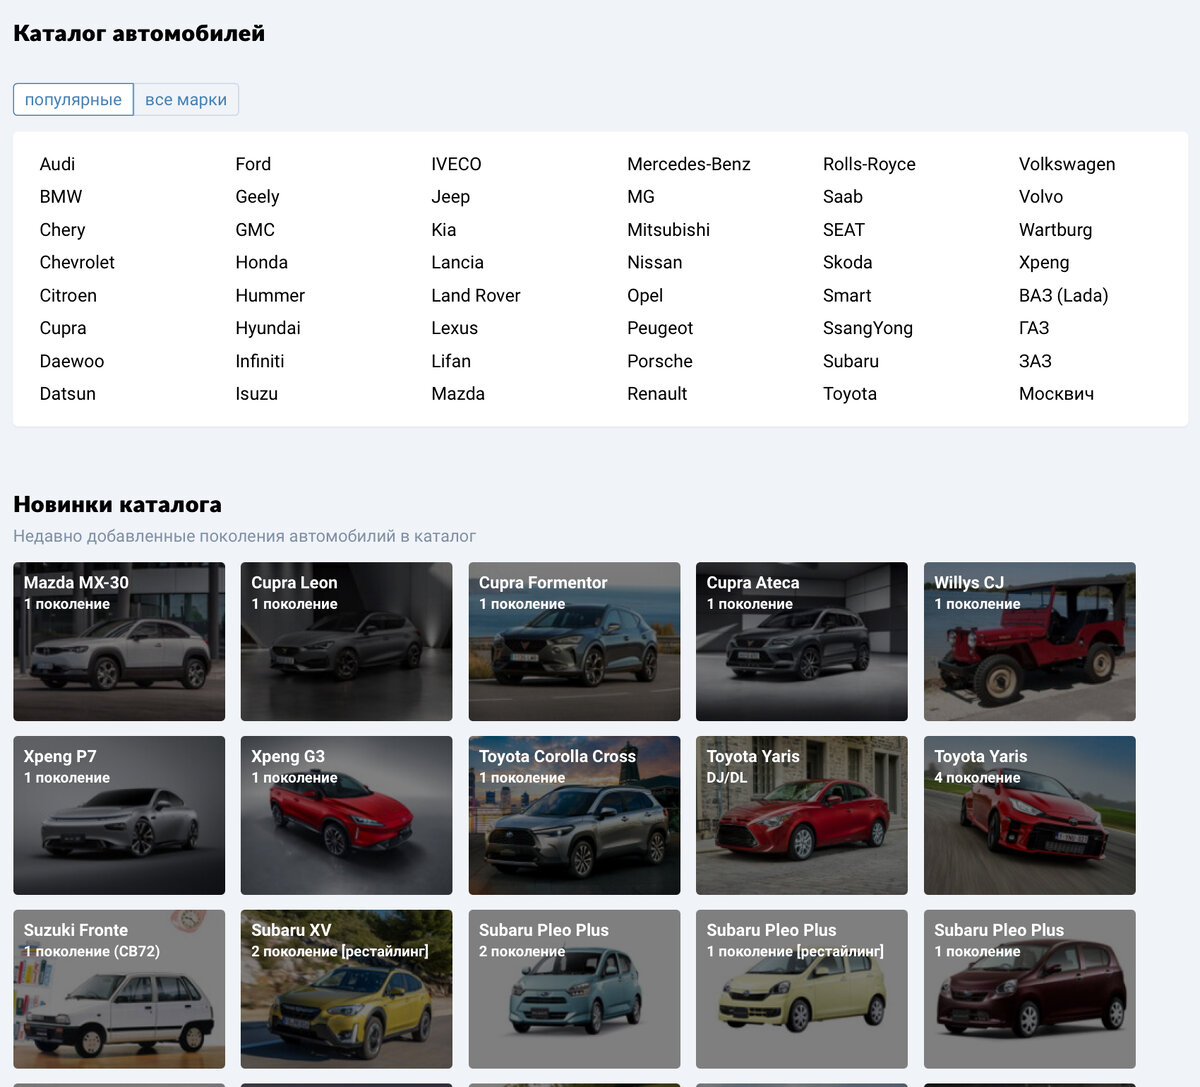Open the Infiniti brand link
This screenshot has height=1087, width=1200.
tap(260, 361)
